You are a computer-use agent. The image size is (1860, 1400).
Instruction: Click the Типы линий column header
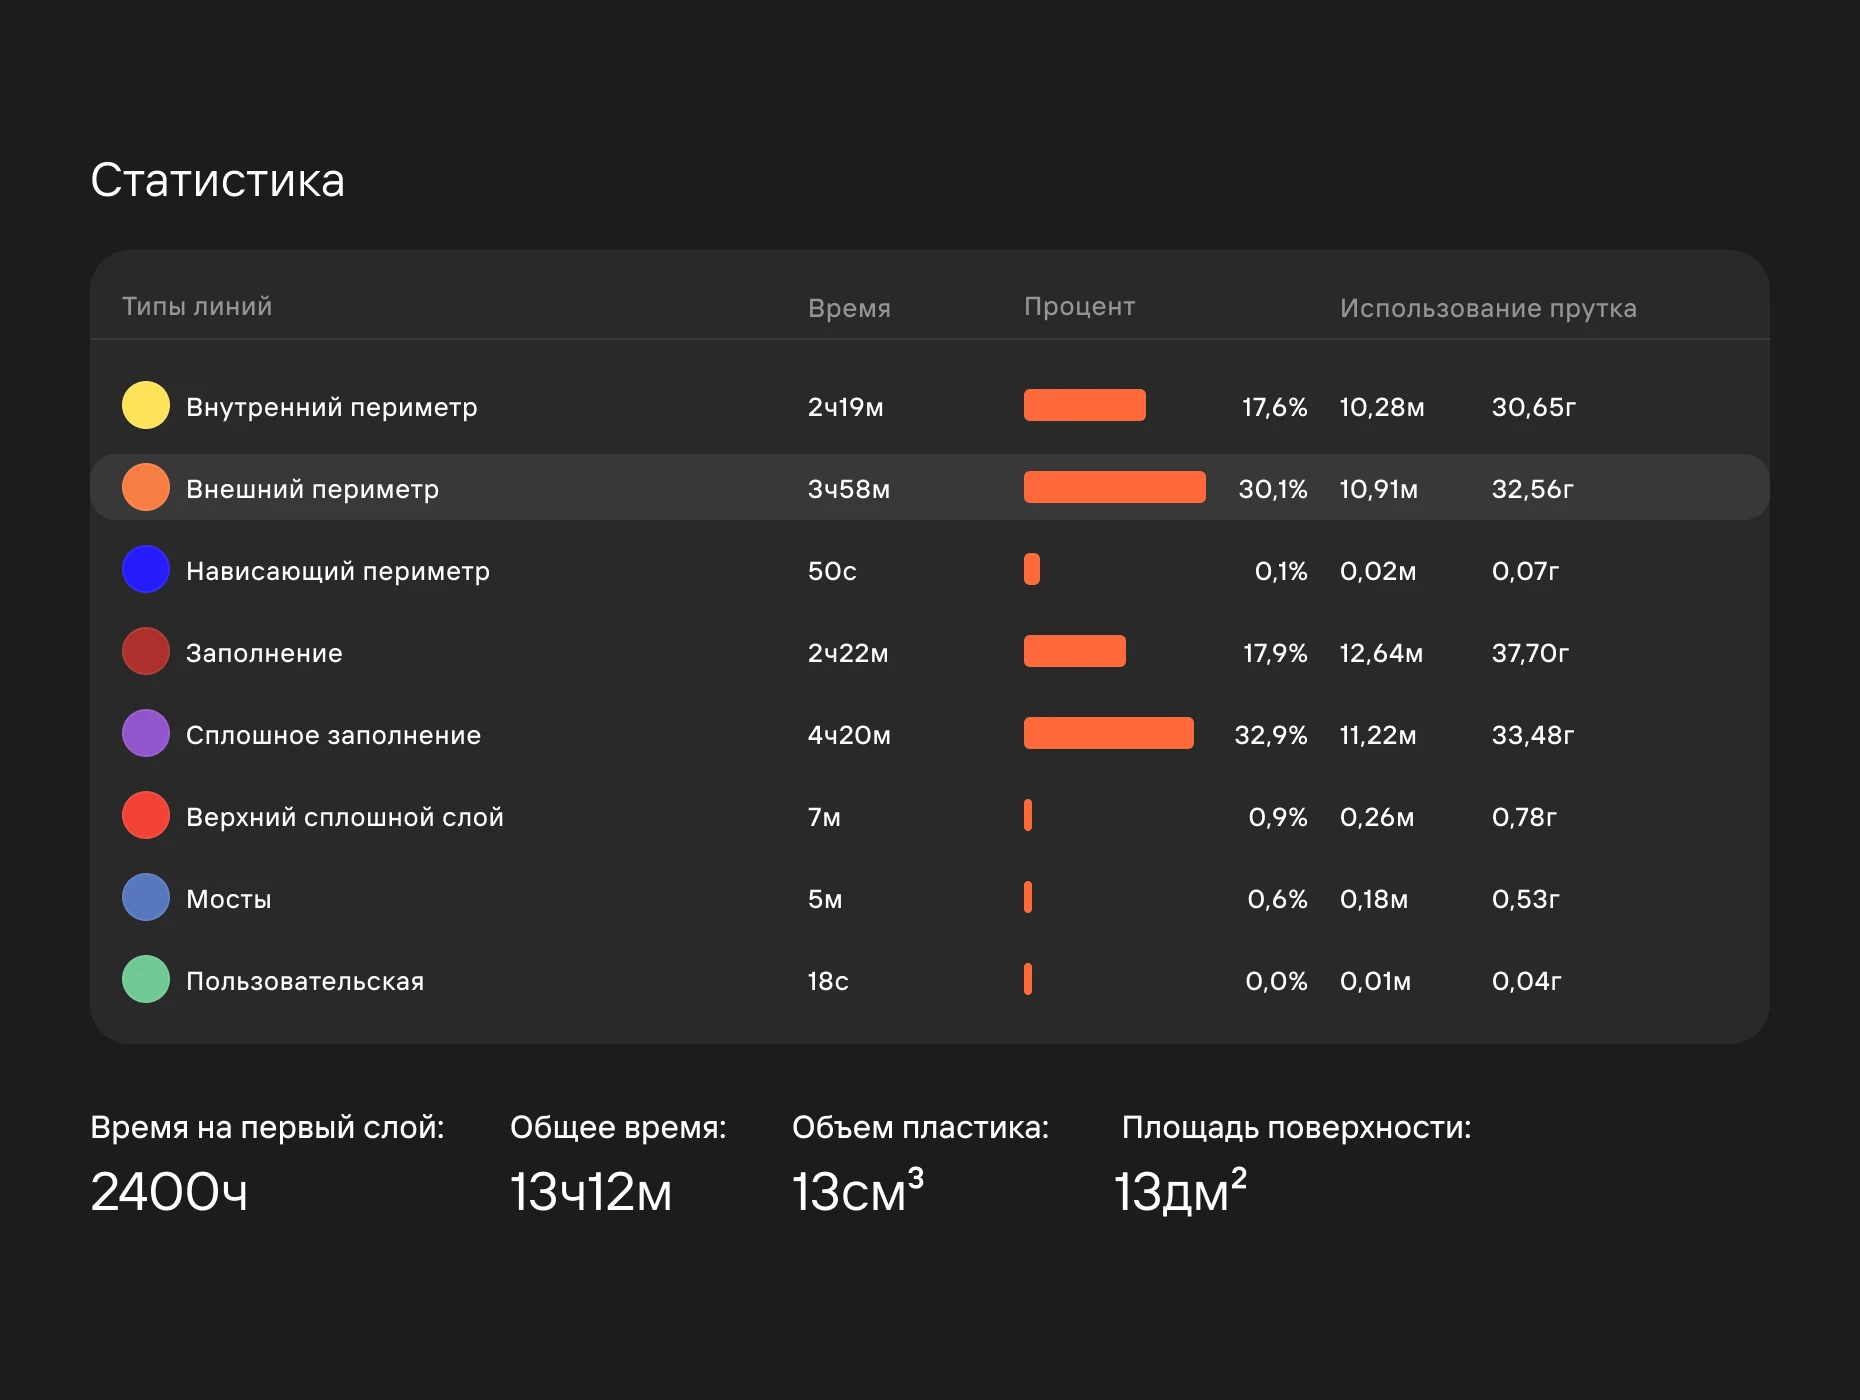(x=197, y=306)
